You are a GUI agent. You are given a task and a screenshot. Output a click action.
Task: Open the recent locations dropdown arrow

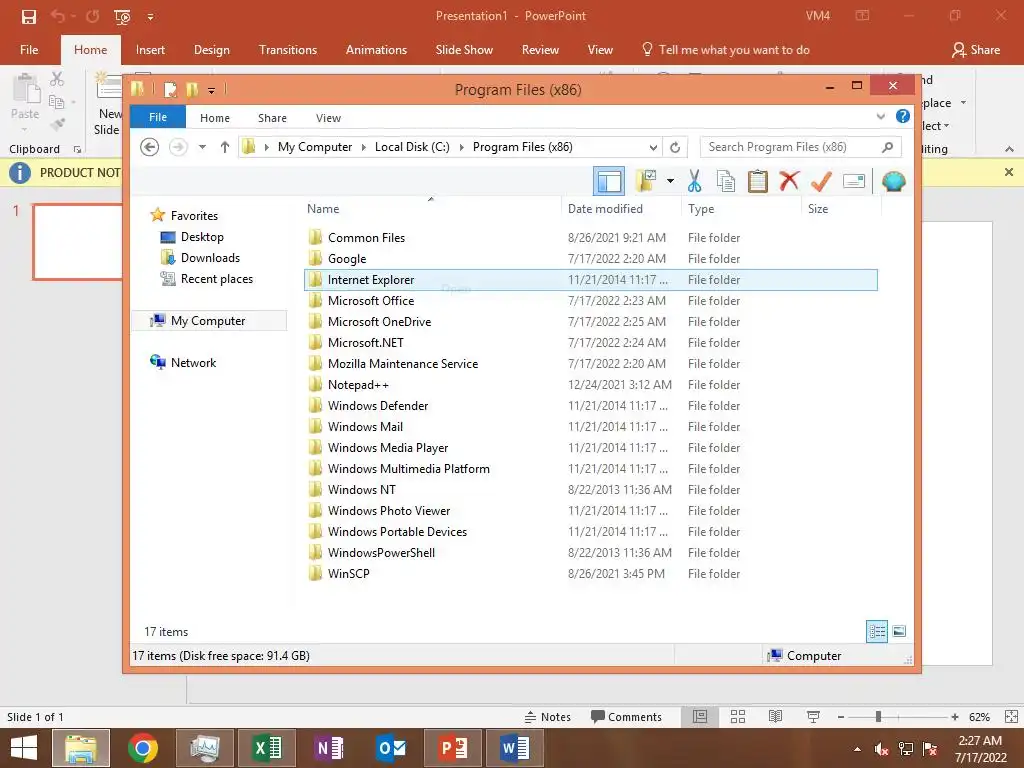(x=202, y=147)
